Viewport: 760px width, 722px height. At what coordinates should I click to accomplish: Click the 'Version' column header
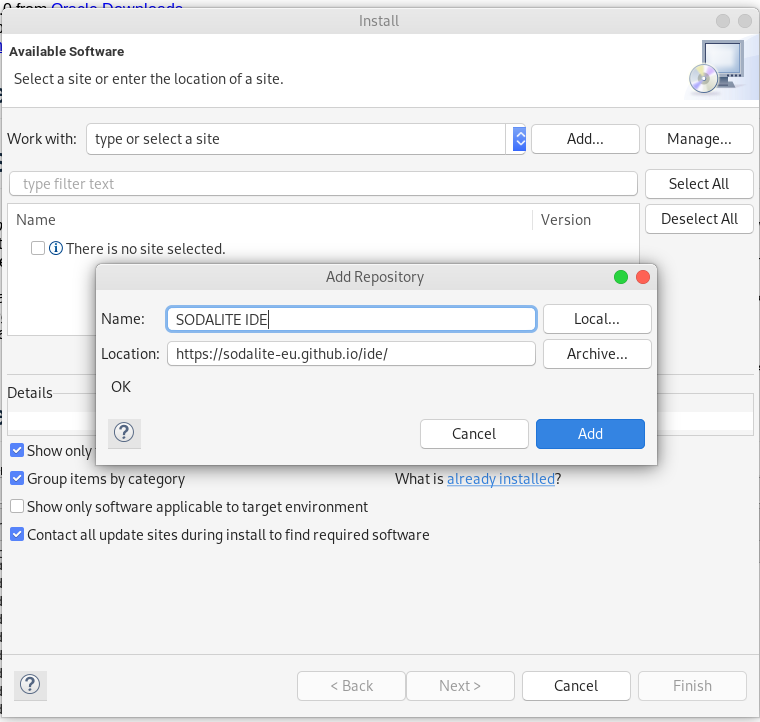point(566,220)
